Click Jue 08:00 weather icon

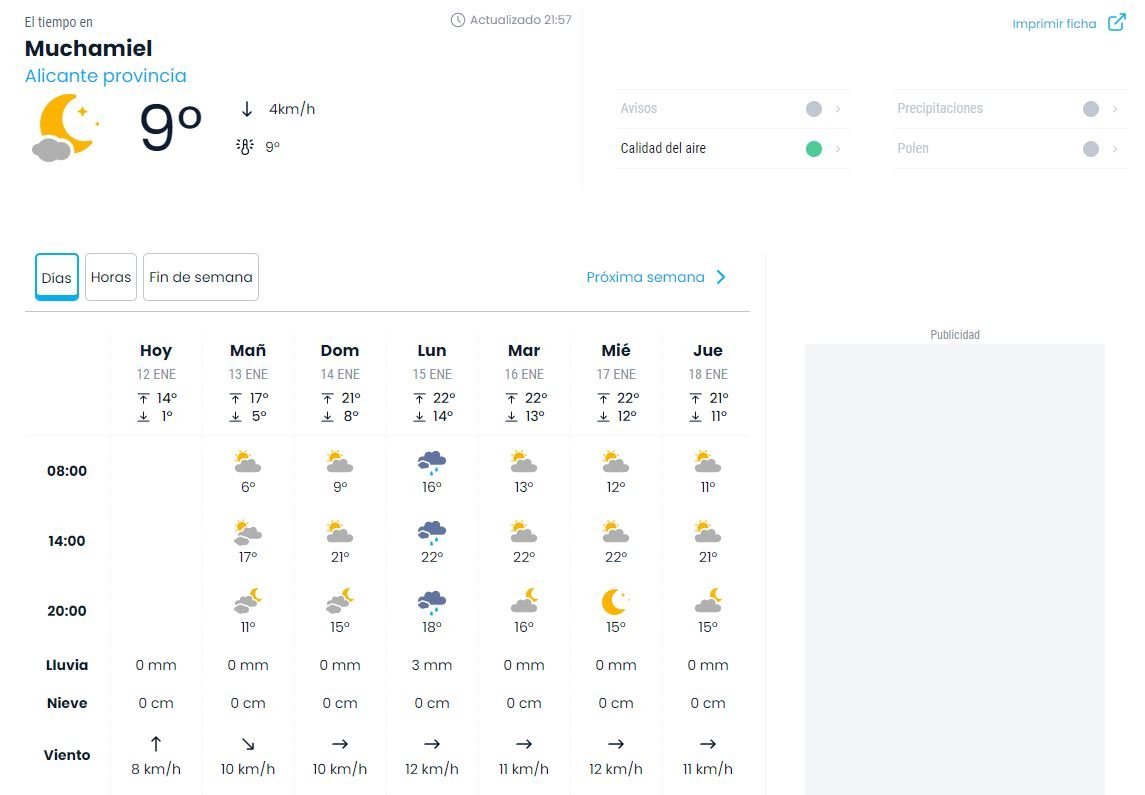click(708, 462)
